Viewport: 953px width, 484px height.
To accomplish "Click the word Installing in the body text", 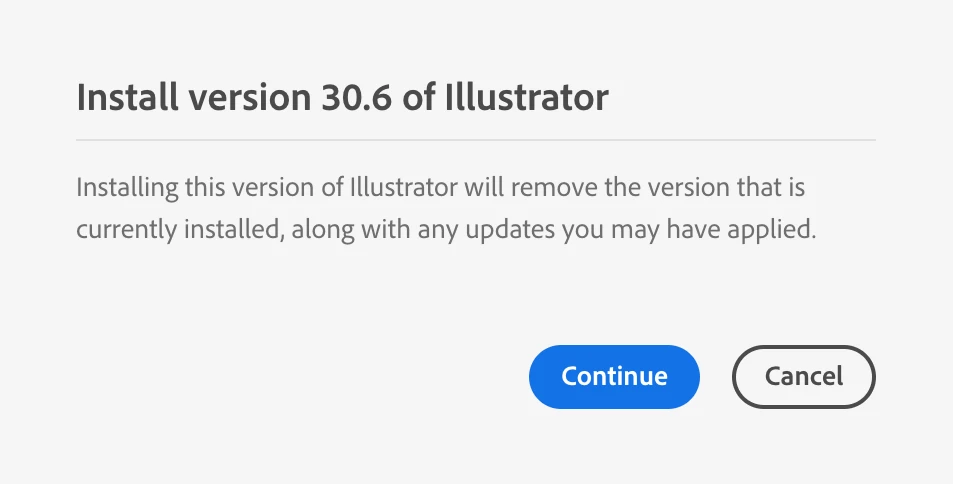I will pyautogui.click(x=128, y=187).
